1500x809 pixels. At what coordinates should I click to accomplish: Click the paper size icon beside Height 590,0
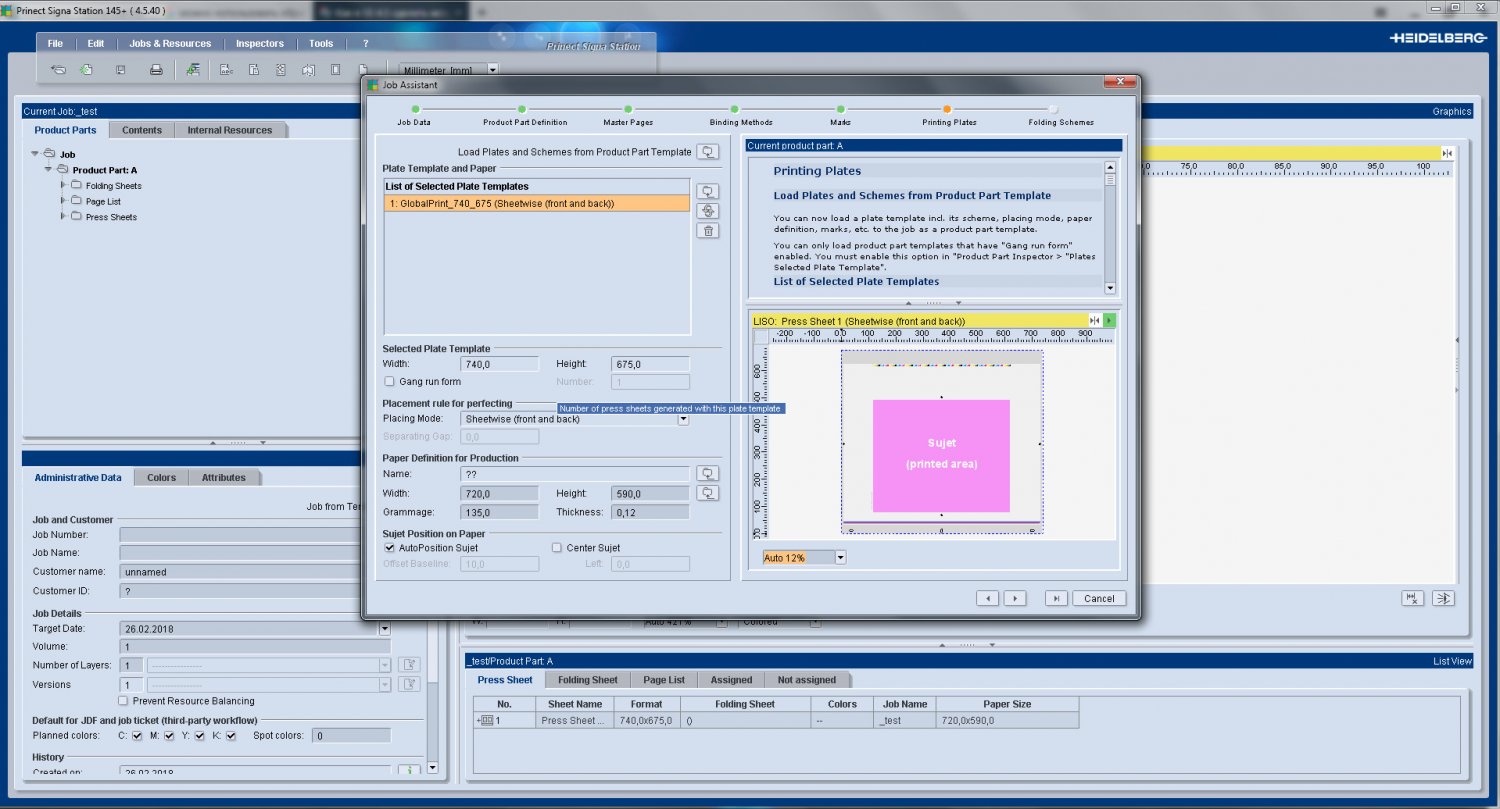click(x=708, y=493)
